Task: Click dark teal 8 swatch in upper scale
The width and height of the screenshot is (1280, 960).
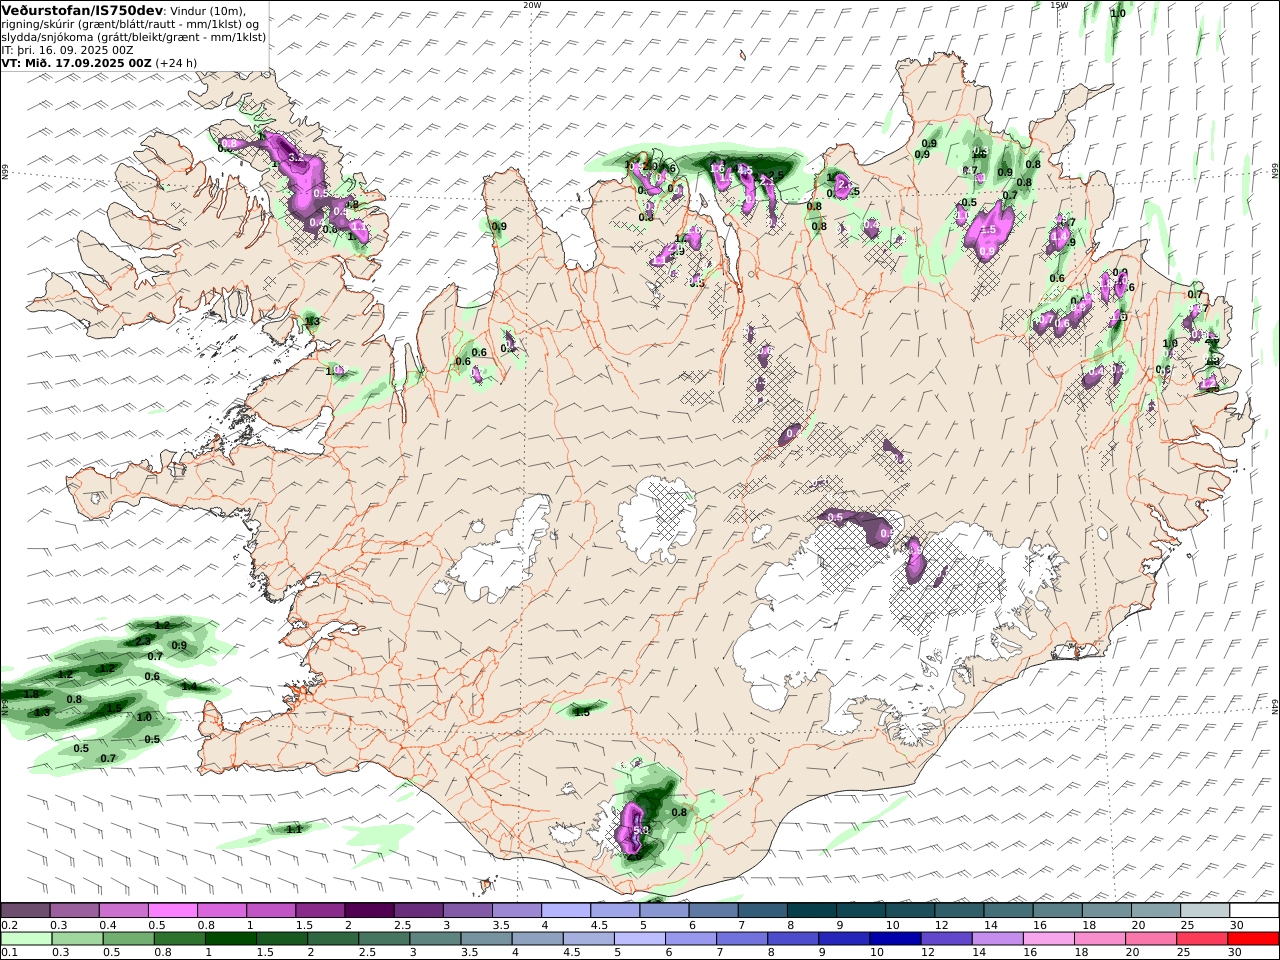Action: (x=810, y=910)
